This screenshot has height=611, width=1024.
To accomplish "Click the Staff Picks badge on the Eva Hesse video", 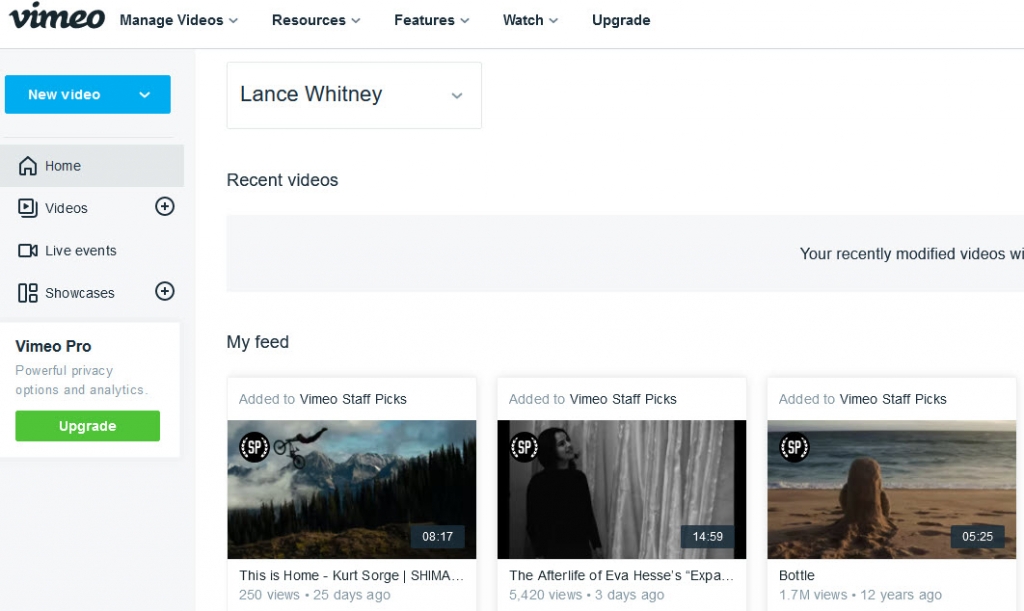I will (523, 448).
